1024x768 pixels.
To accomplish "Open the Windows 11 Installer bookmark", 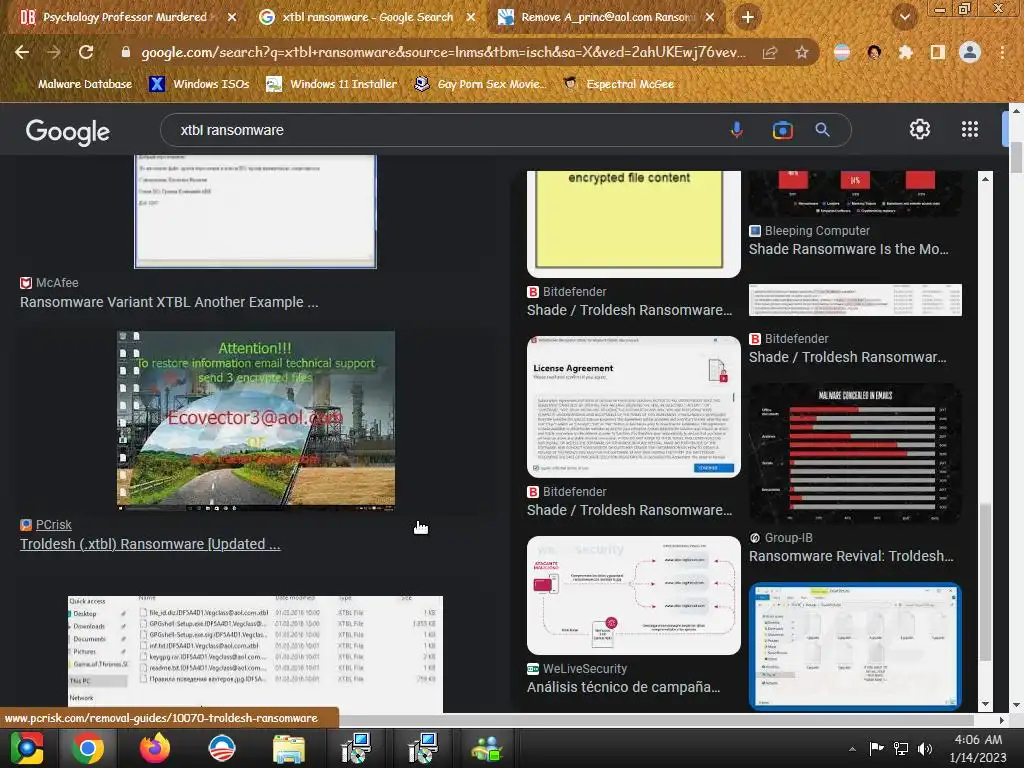I will pyautogui.click(x=332, y=84).
